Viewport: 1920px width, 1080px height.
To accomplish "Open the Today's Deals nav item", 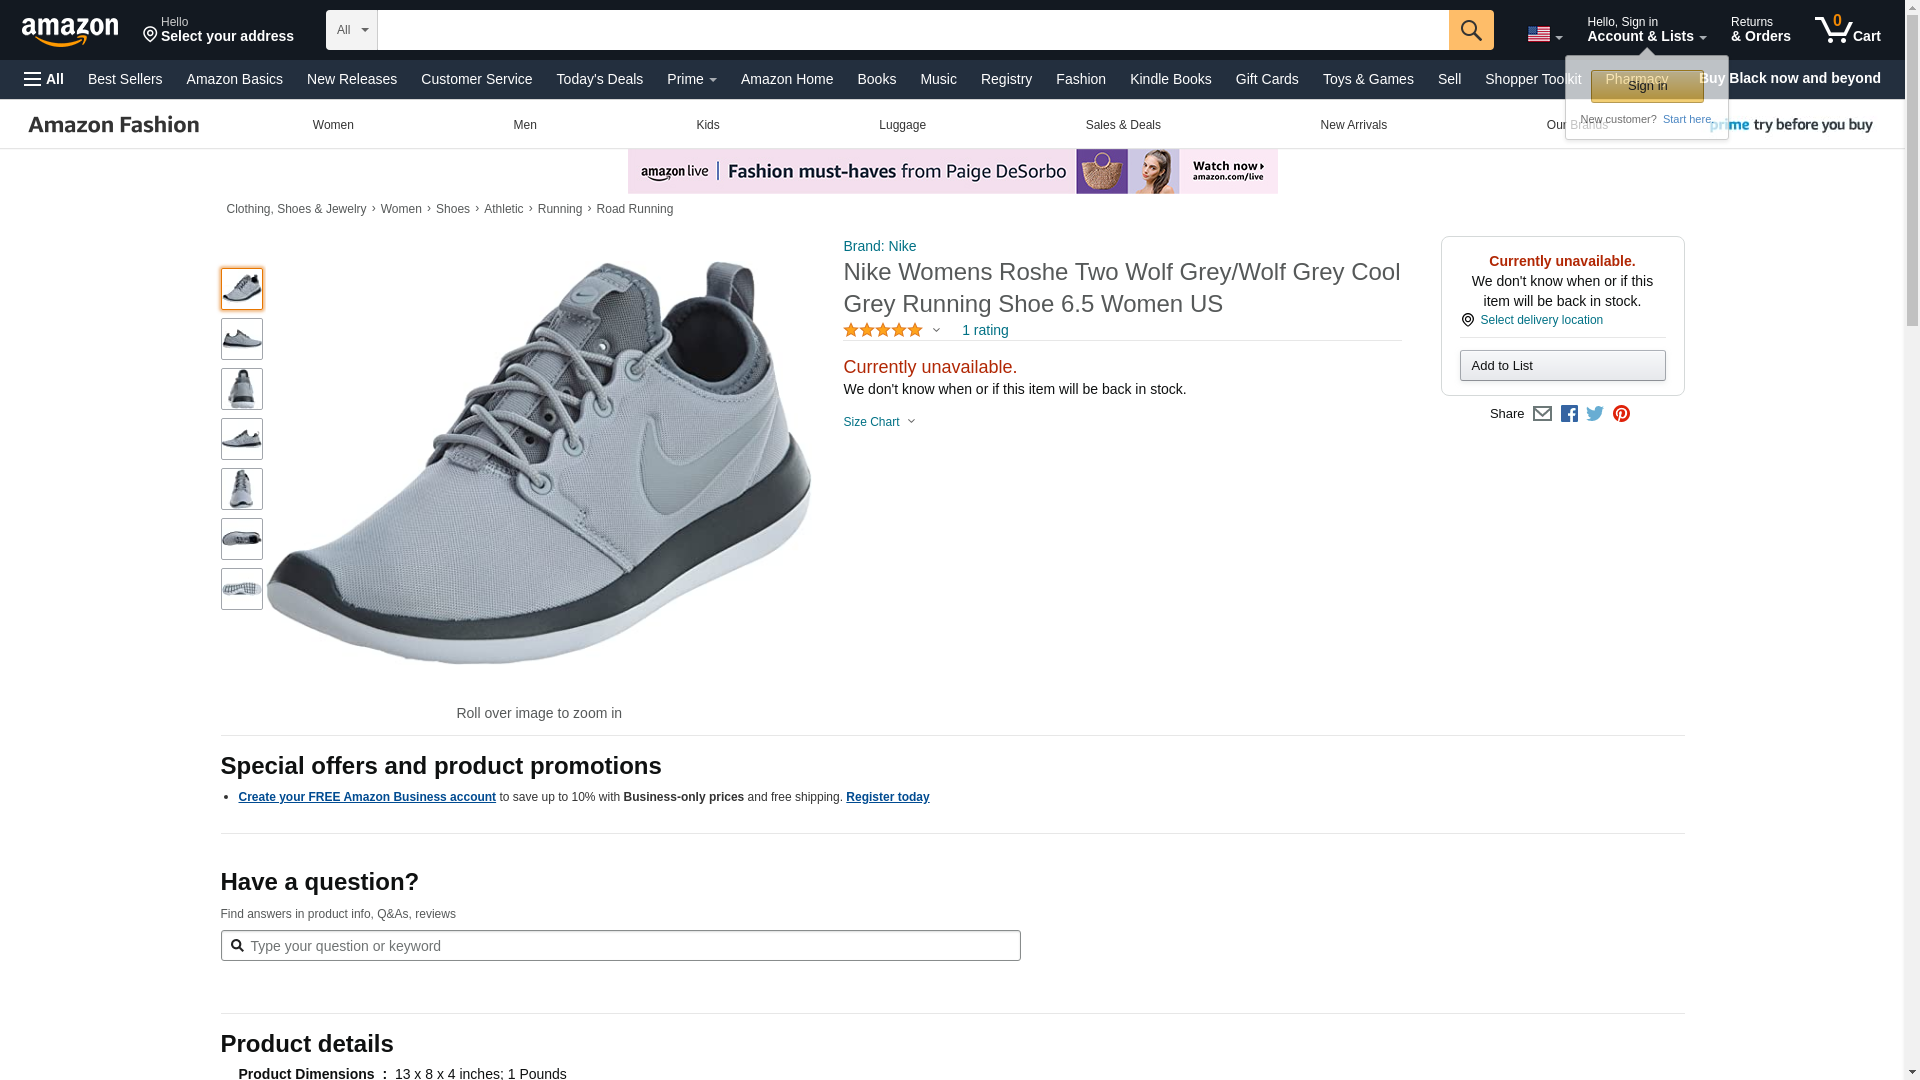I will click(x=599, y=79).
